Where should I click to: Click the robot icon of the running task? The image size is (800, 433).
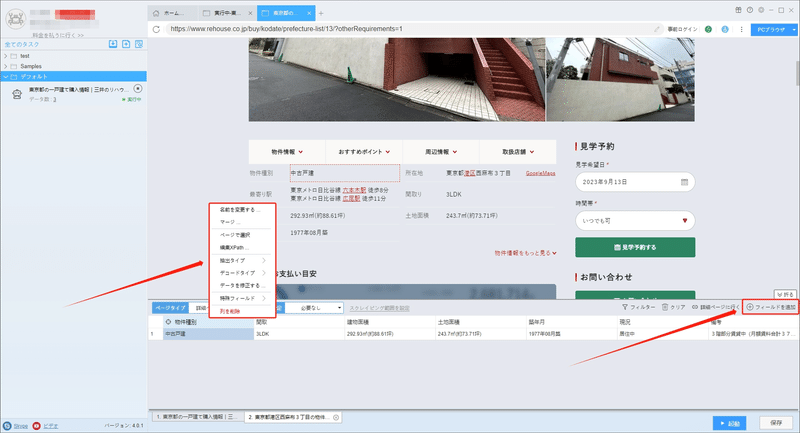(17, 94)
